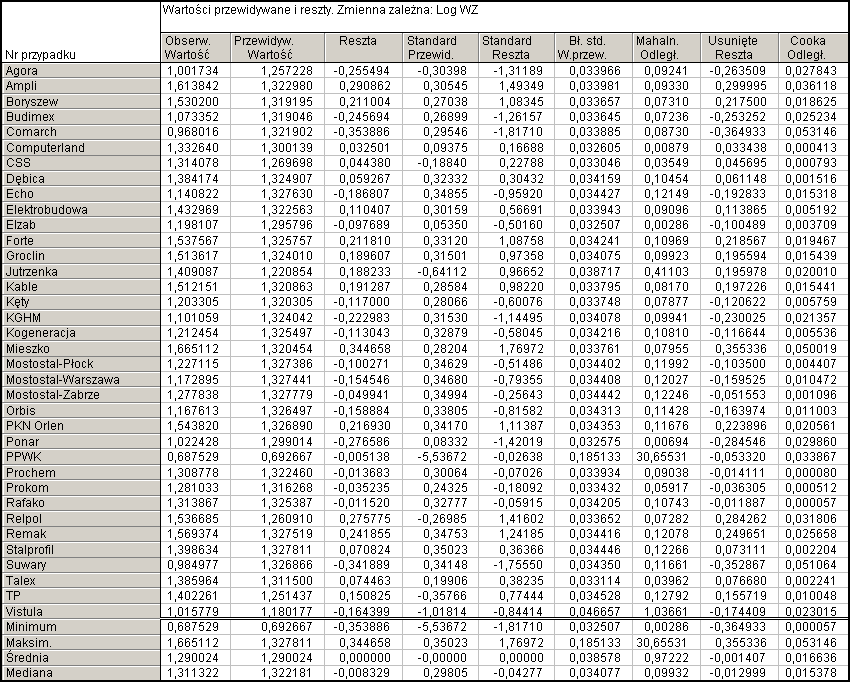
Task: Select the Elzab row label
Action: [81, 224]
